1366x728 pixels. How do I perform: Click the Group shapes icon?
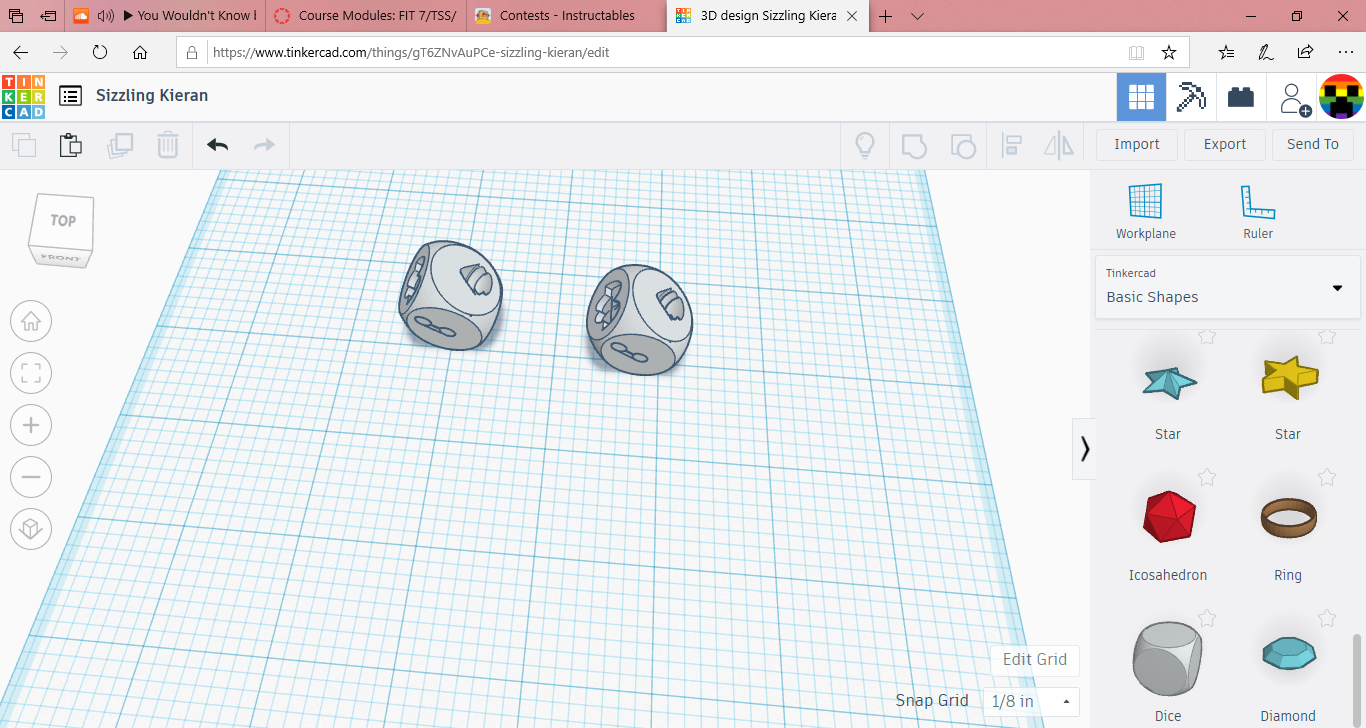click(914, 145)
